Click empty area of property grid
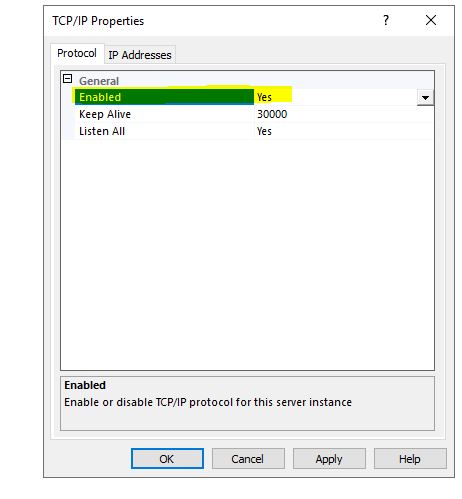462x499 pixels. [x=247, y=253]
